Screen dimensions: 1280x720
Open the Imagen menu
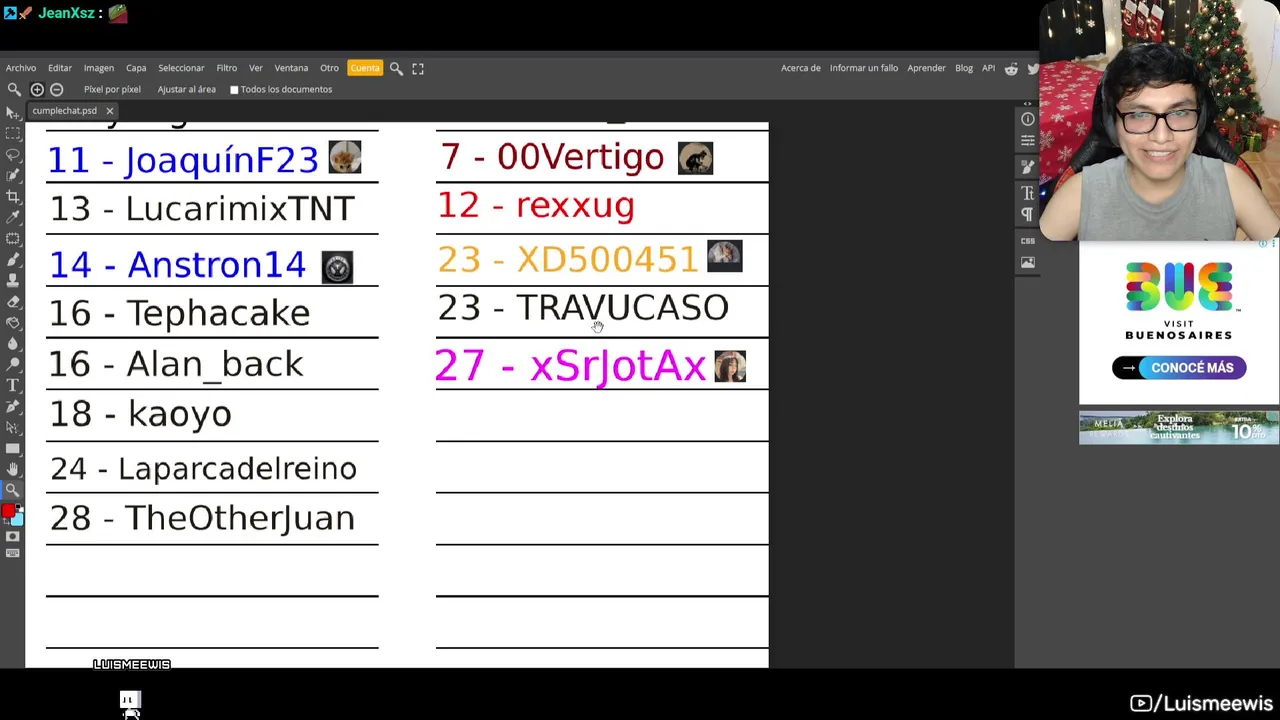click(99, 68)
